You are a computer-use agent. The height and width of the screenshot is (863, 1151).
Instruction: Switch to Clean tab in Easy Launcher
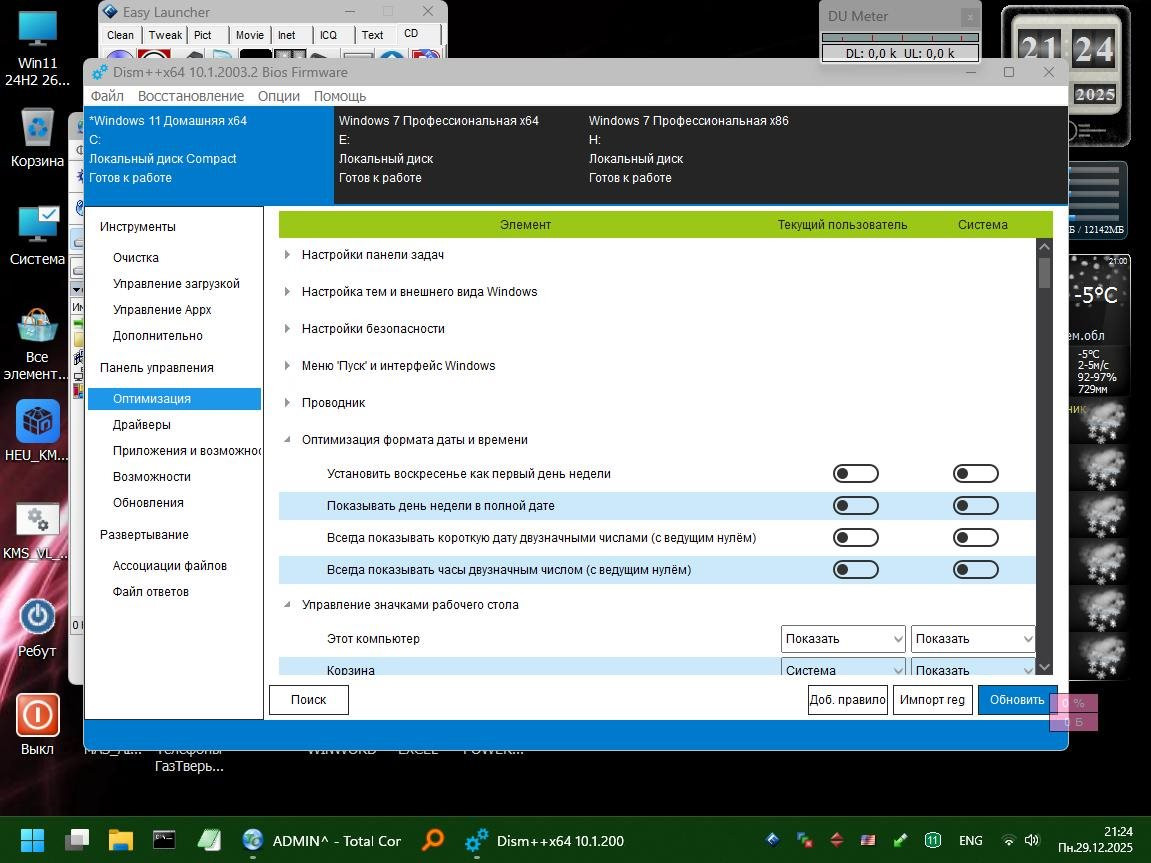point(120,35)
